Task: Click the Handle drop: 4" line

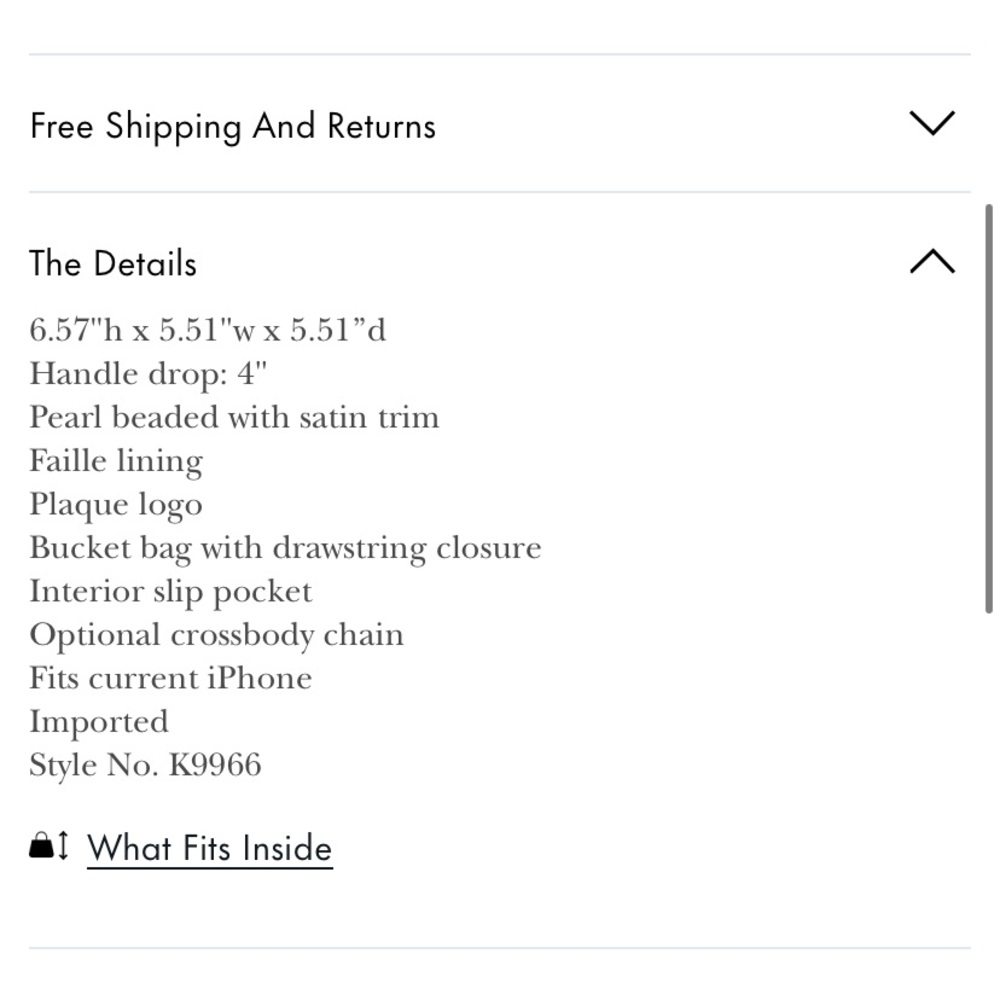Action: point(148,374)
